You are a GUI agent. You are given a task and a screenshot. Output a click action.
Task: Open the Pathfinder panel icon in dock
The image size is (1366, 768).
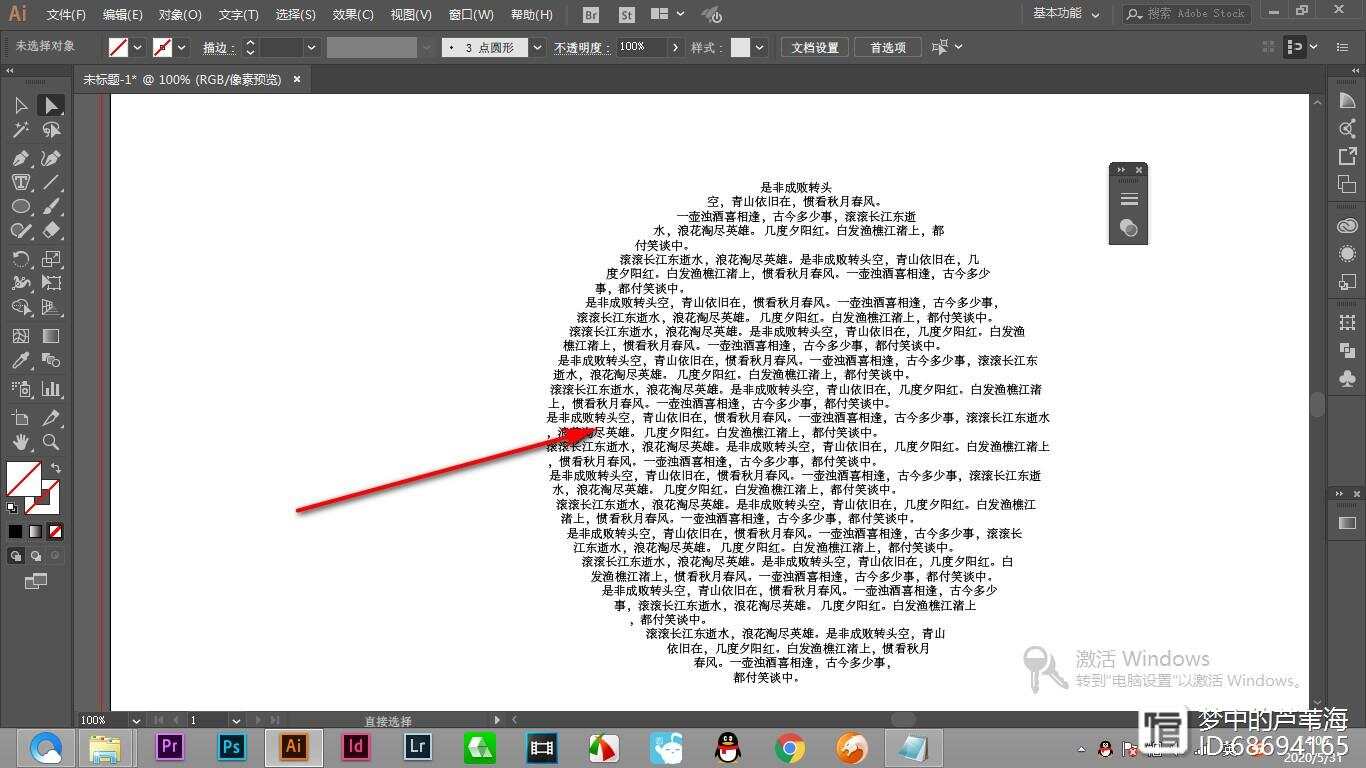click(1347, 350)
